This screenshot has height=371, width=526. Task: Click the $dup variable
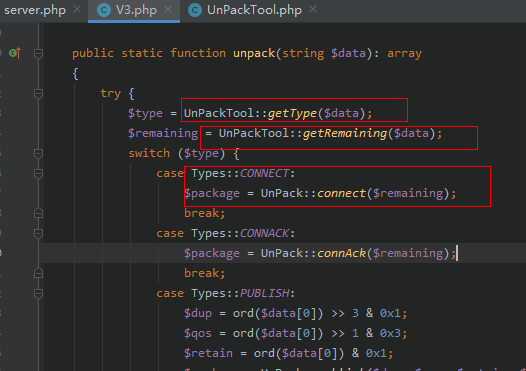click(x=198, y=313)
